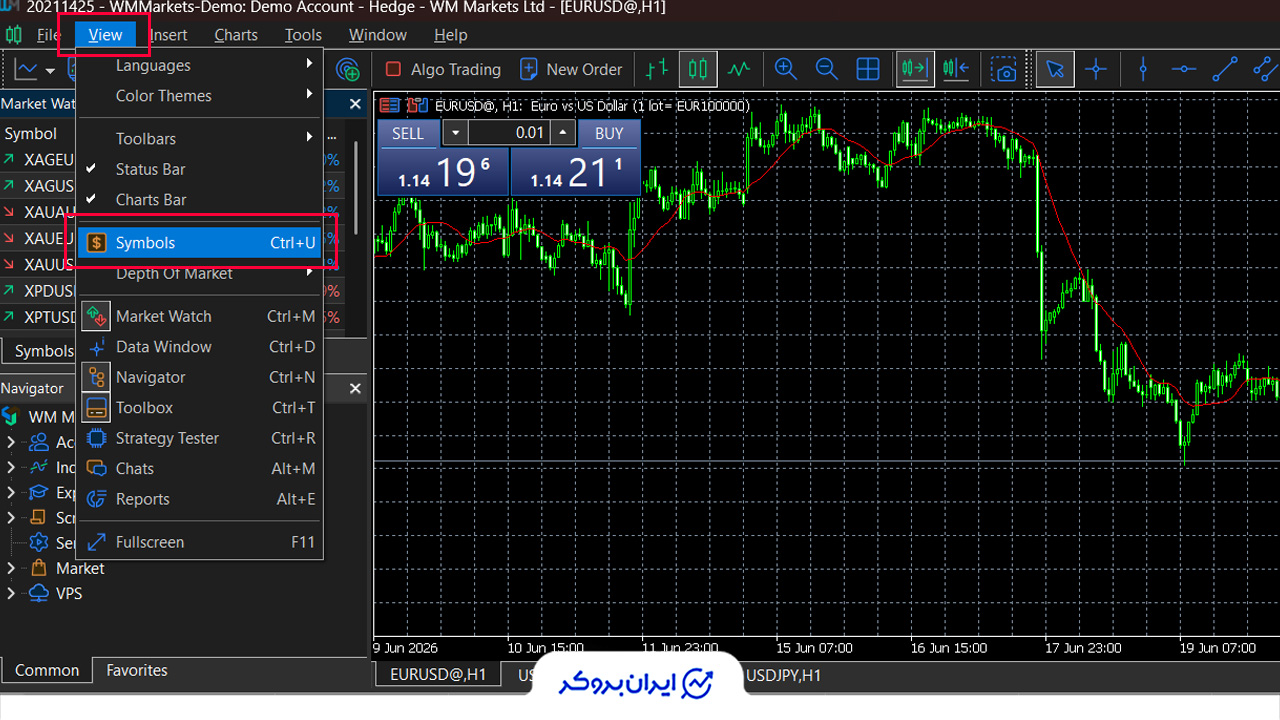Toggle the Status Bar checkmark

[91, 169]
